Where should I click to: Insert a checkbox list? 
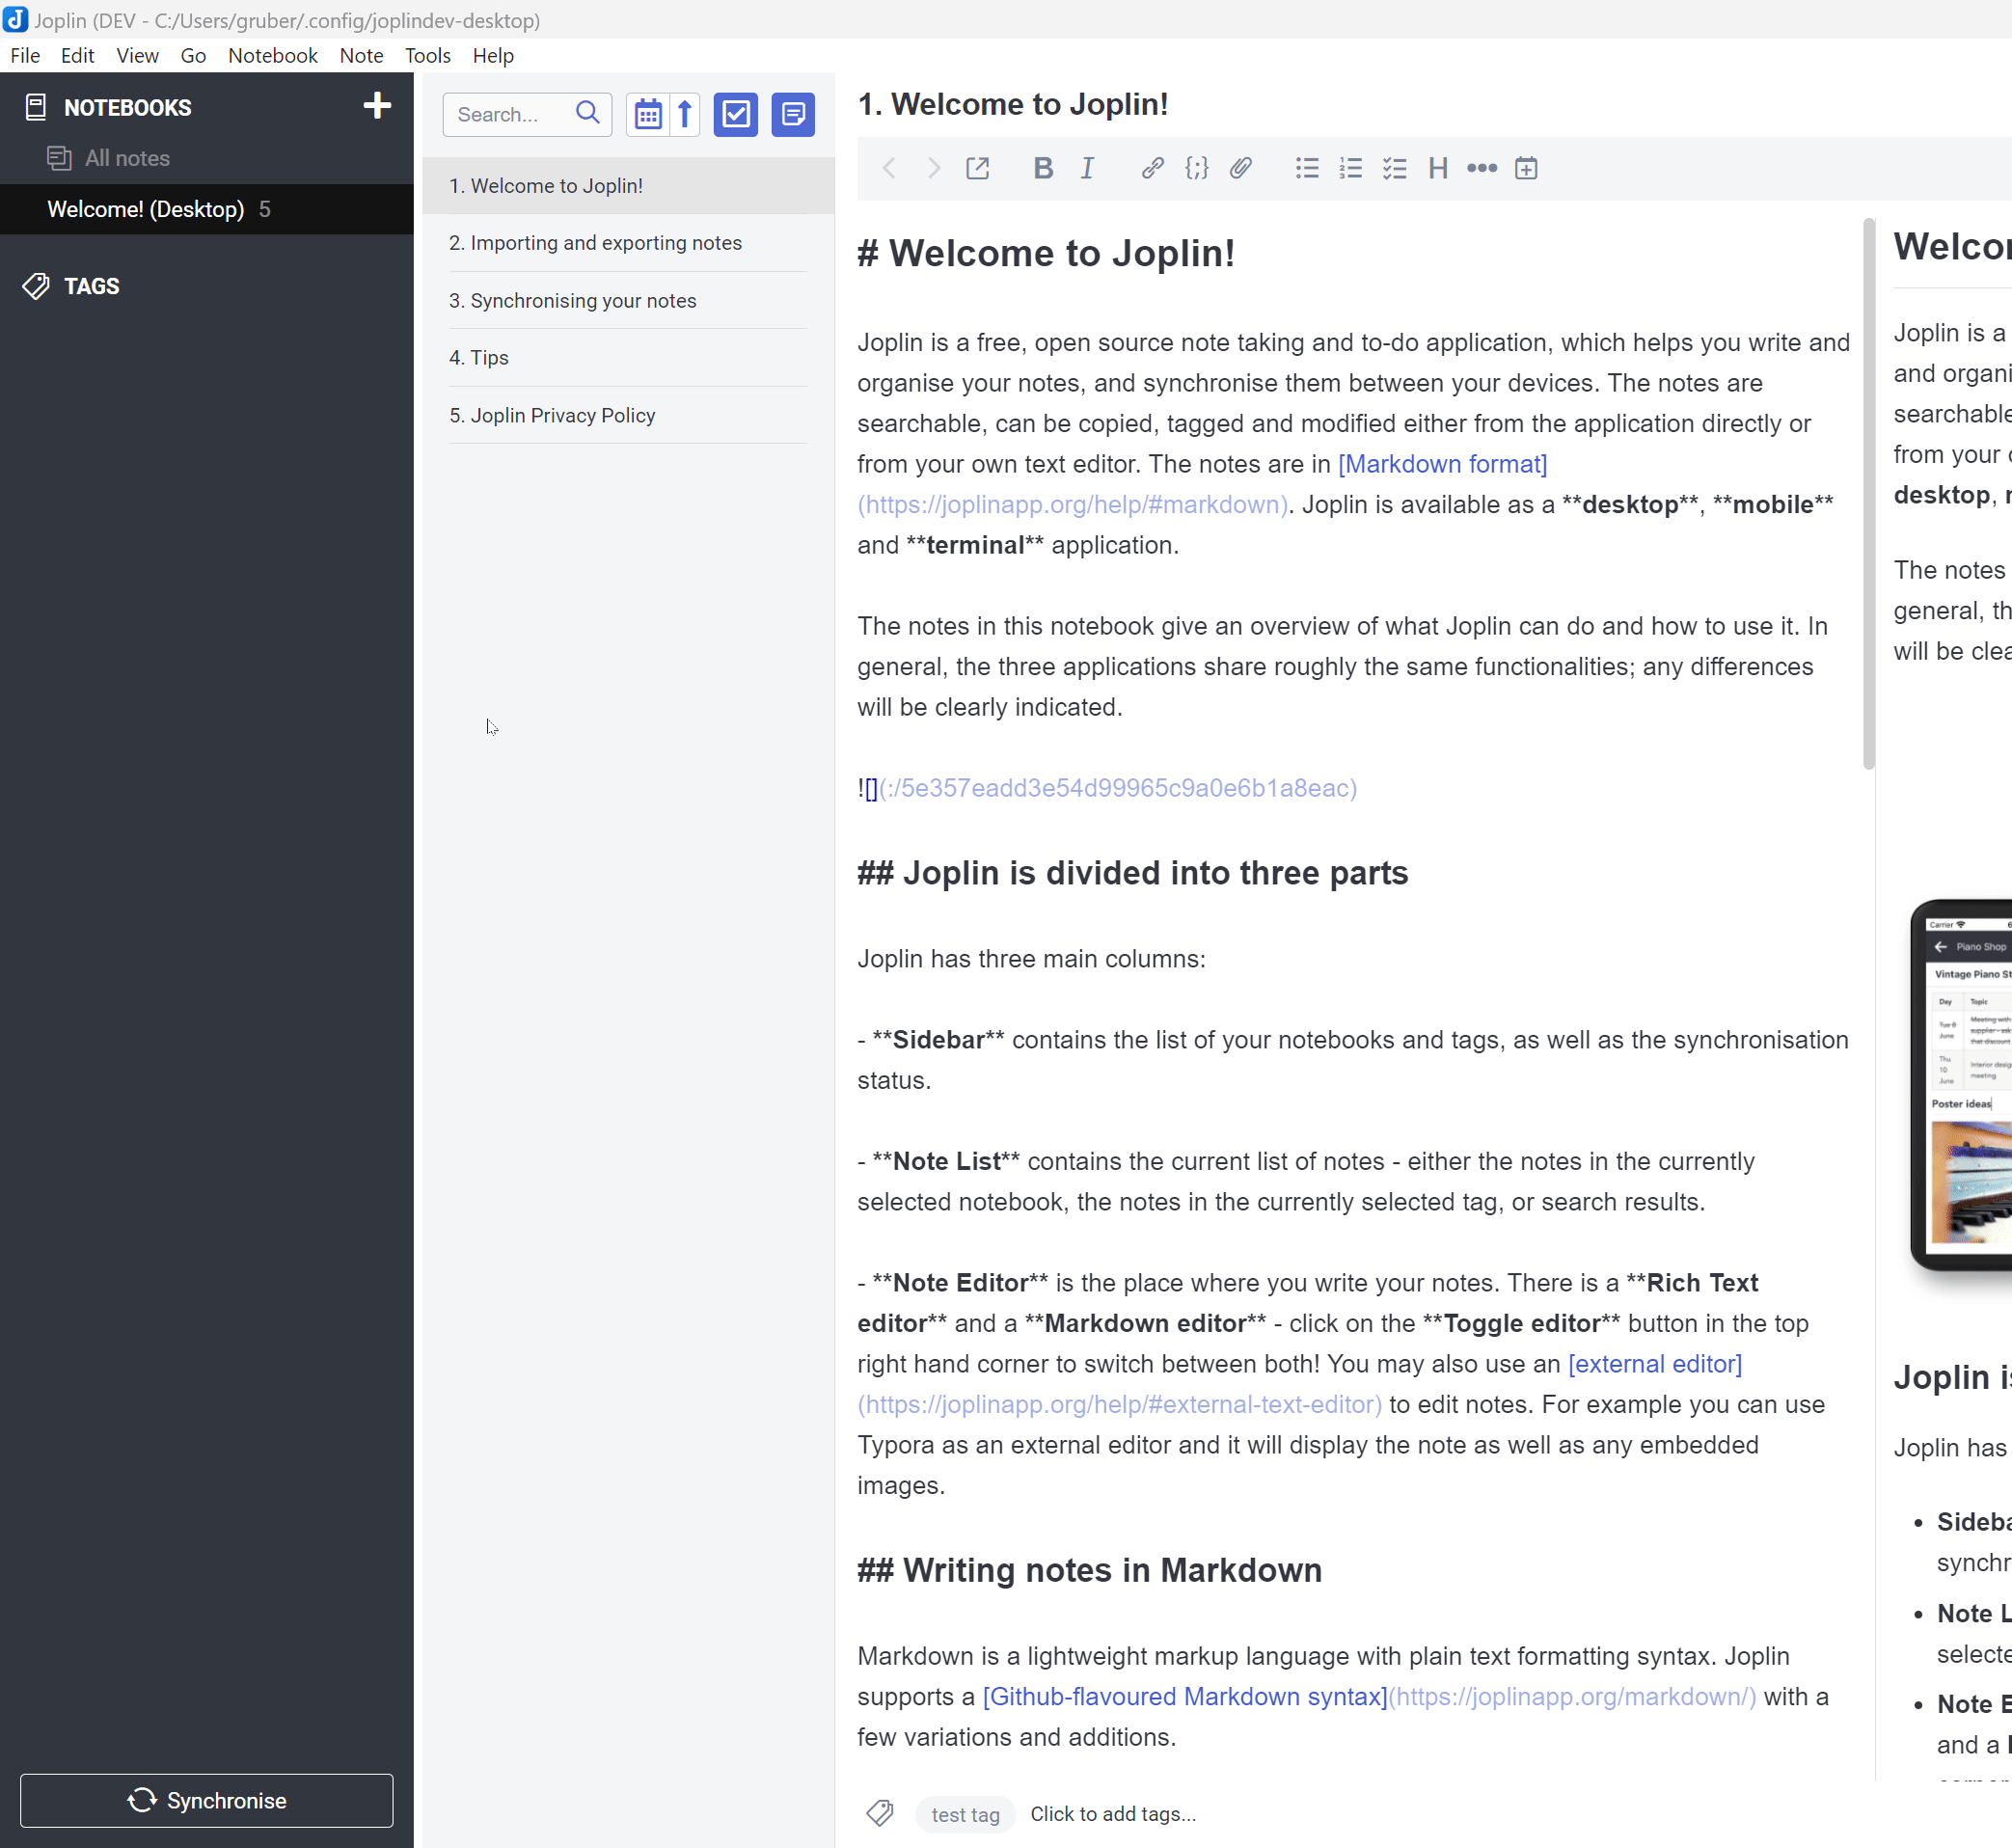point(1394,168)
